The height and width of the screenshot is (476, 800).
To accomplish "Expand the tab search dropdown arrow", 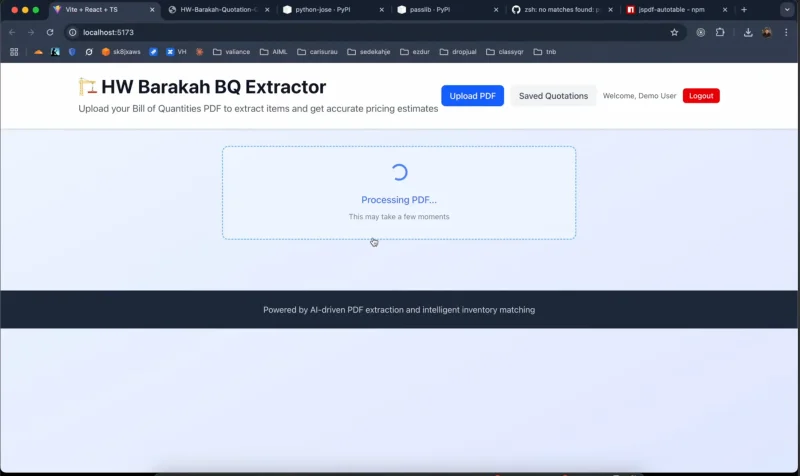I will (x=786, y=9).
